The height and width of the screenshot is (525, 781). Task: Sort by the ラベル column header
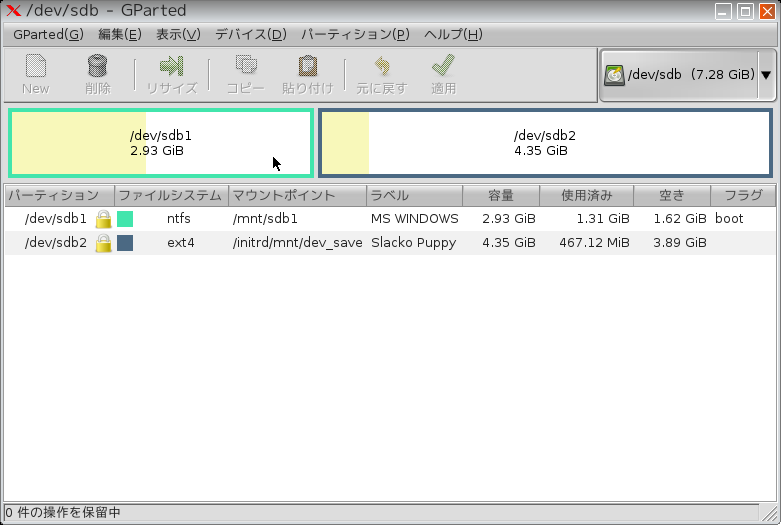(414, 195)
